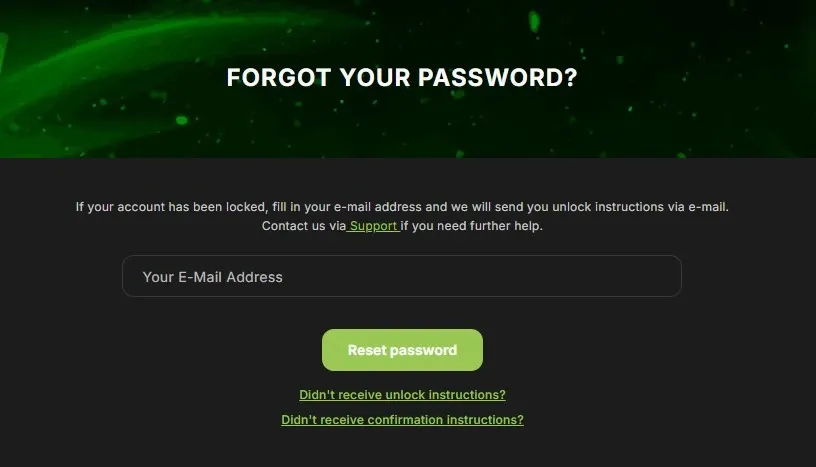Contact help through the underlined Support word
The image size is (816, 467).
(374, 226)
